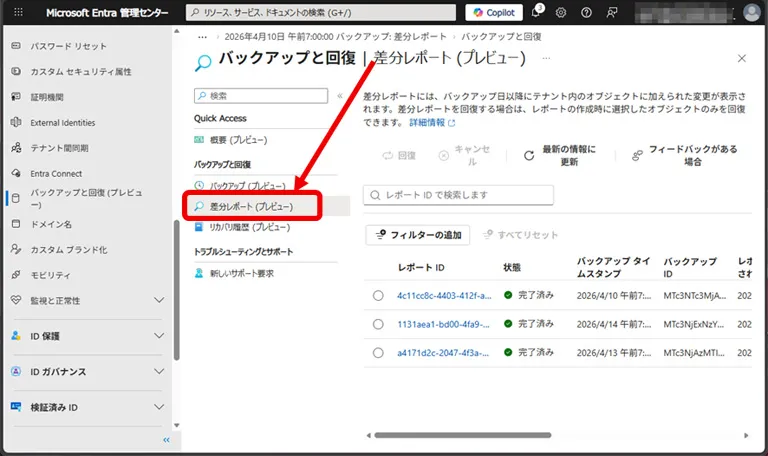
Task: Close the 差分レポート pane with X
Action: (x=742, y=58)
